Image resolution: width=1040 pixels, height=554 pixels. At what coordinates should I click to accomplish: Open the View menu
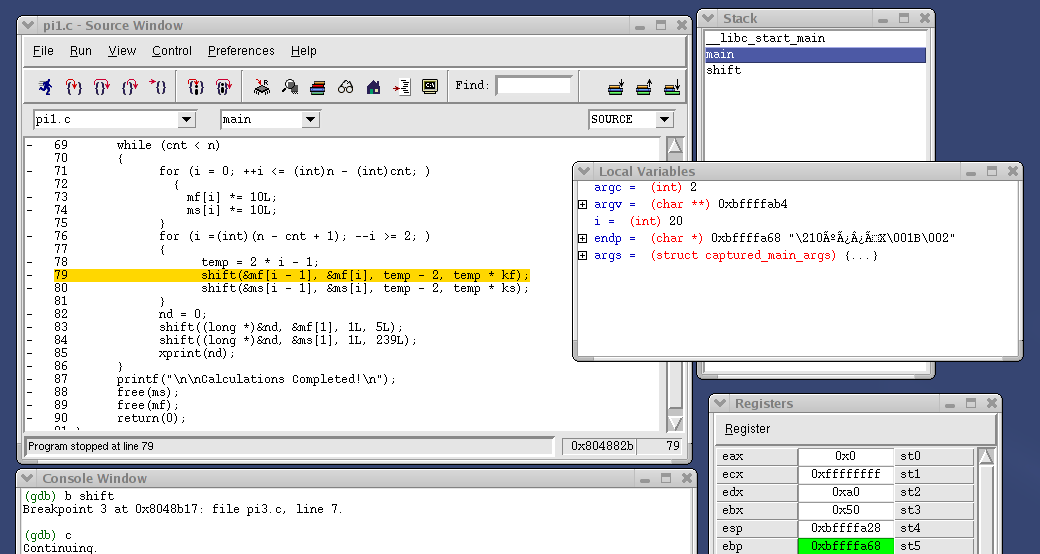[x=122, y=51]
